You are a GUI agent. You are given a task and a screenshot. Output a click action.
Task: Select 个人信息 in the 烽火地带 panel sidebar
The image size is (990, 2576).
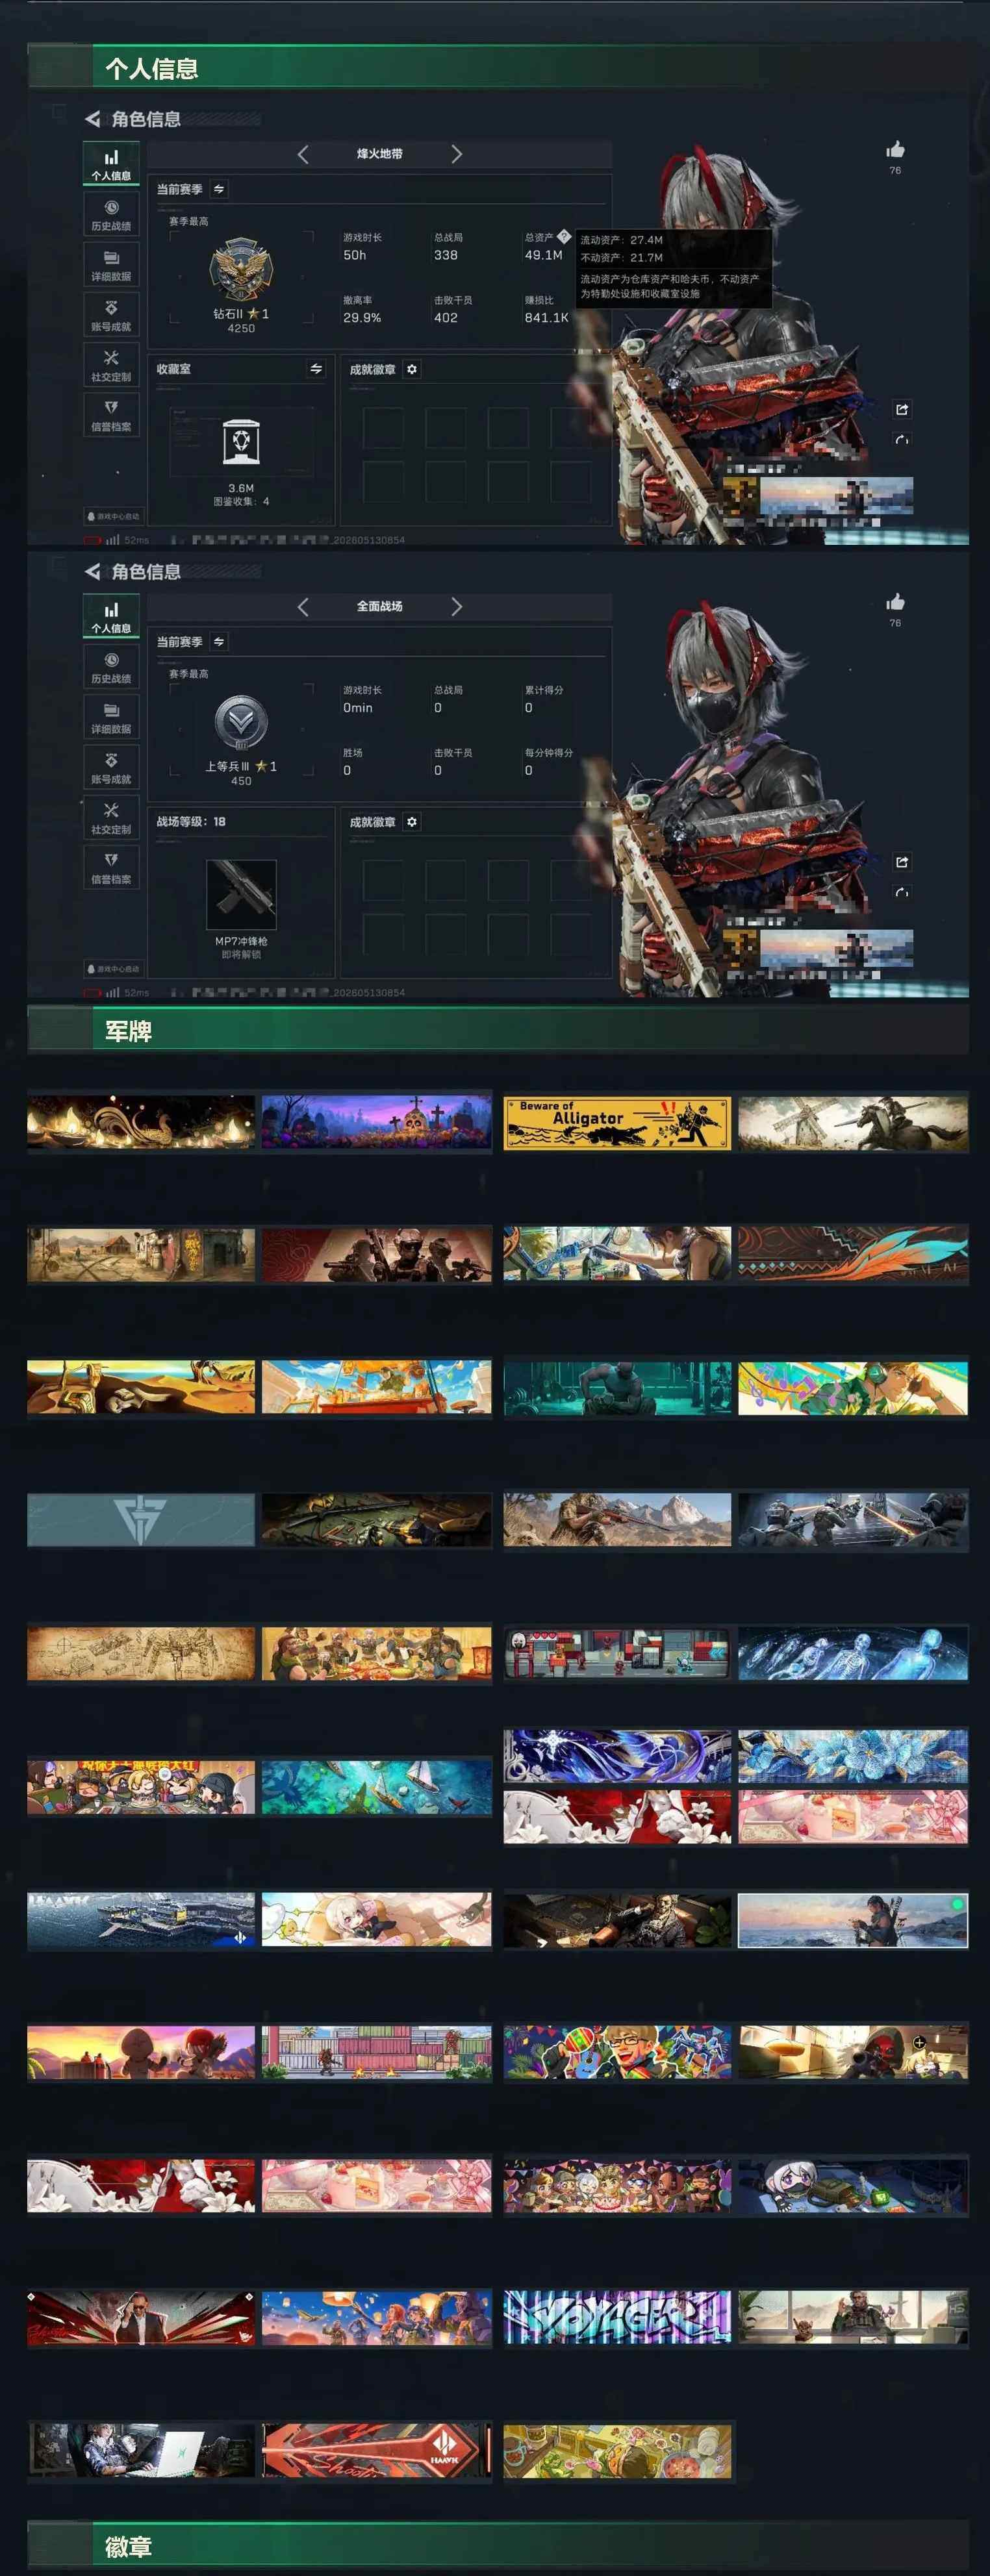tap(111, 164)
